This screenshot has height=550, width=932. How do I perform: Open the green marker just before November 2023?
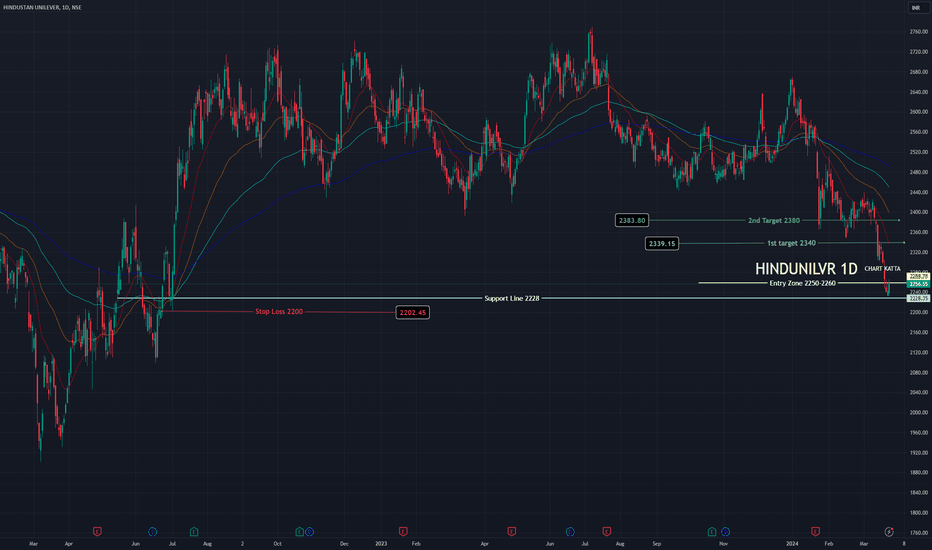(712, 532)
